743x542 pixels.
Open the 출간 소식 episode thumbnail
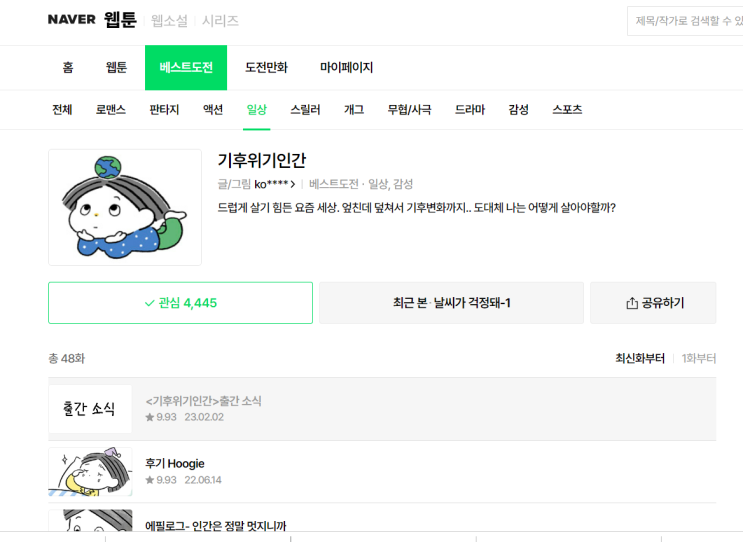(x=90, y=409)
